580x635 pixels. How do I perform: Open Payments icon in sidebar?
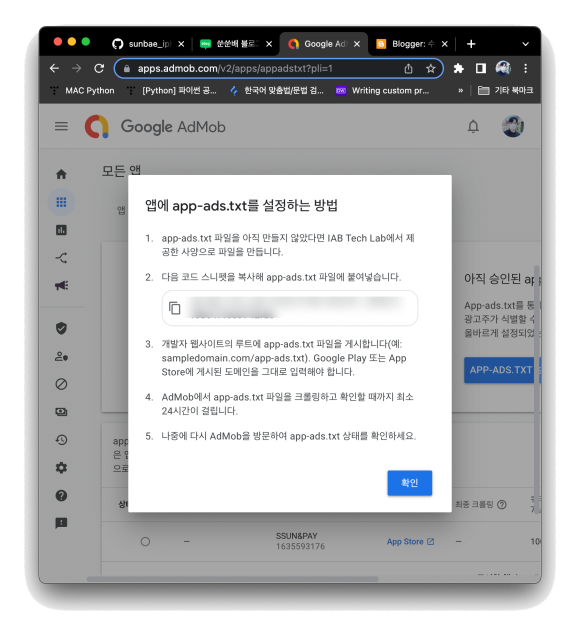coord(61,412)
